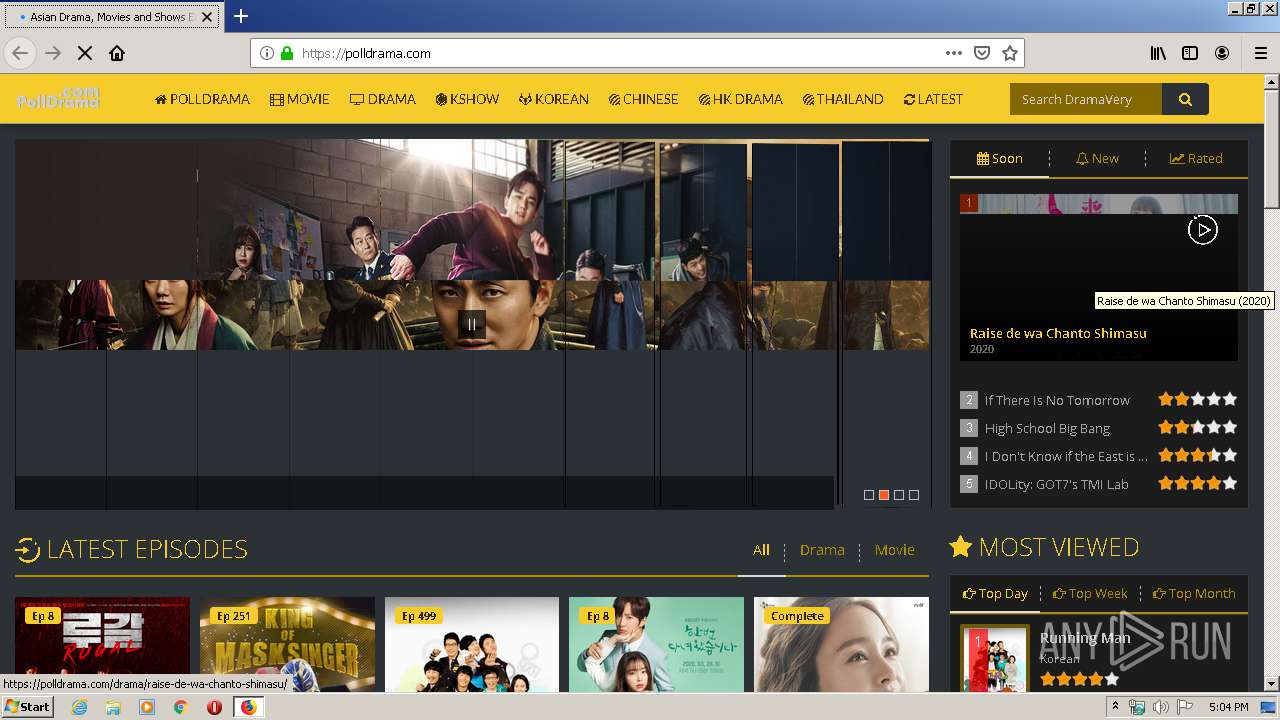The height and width of the screenshot is (720, 1280).
Task: Click the address bar URL field
Action: click(620, 53)
